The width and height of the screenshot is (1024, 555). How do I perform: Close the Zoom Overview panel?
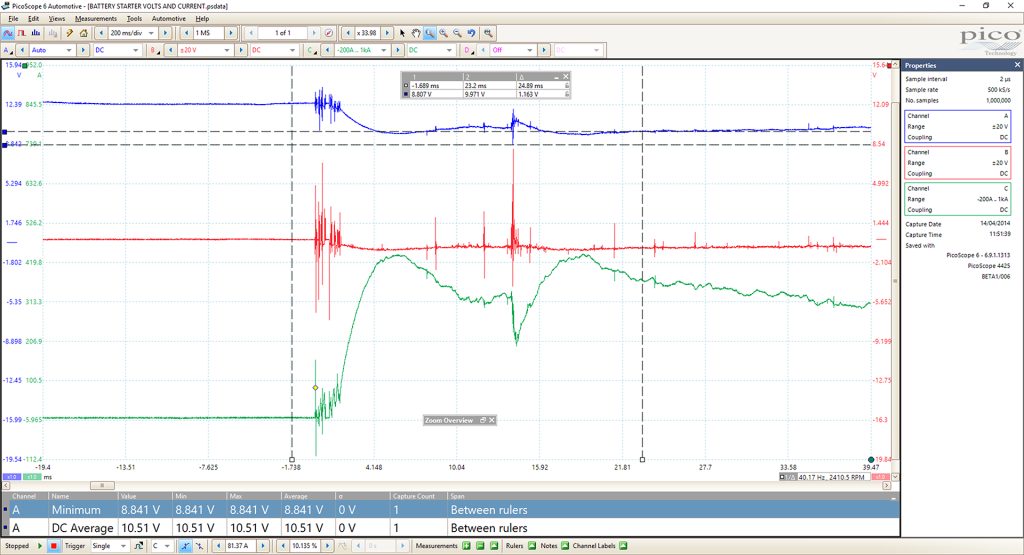point(492,420)
